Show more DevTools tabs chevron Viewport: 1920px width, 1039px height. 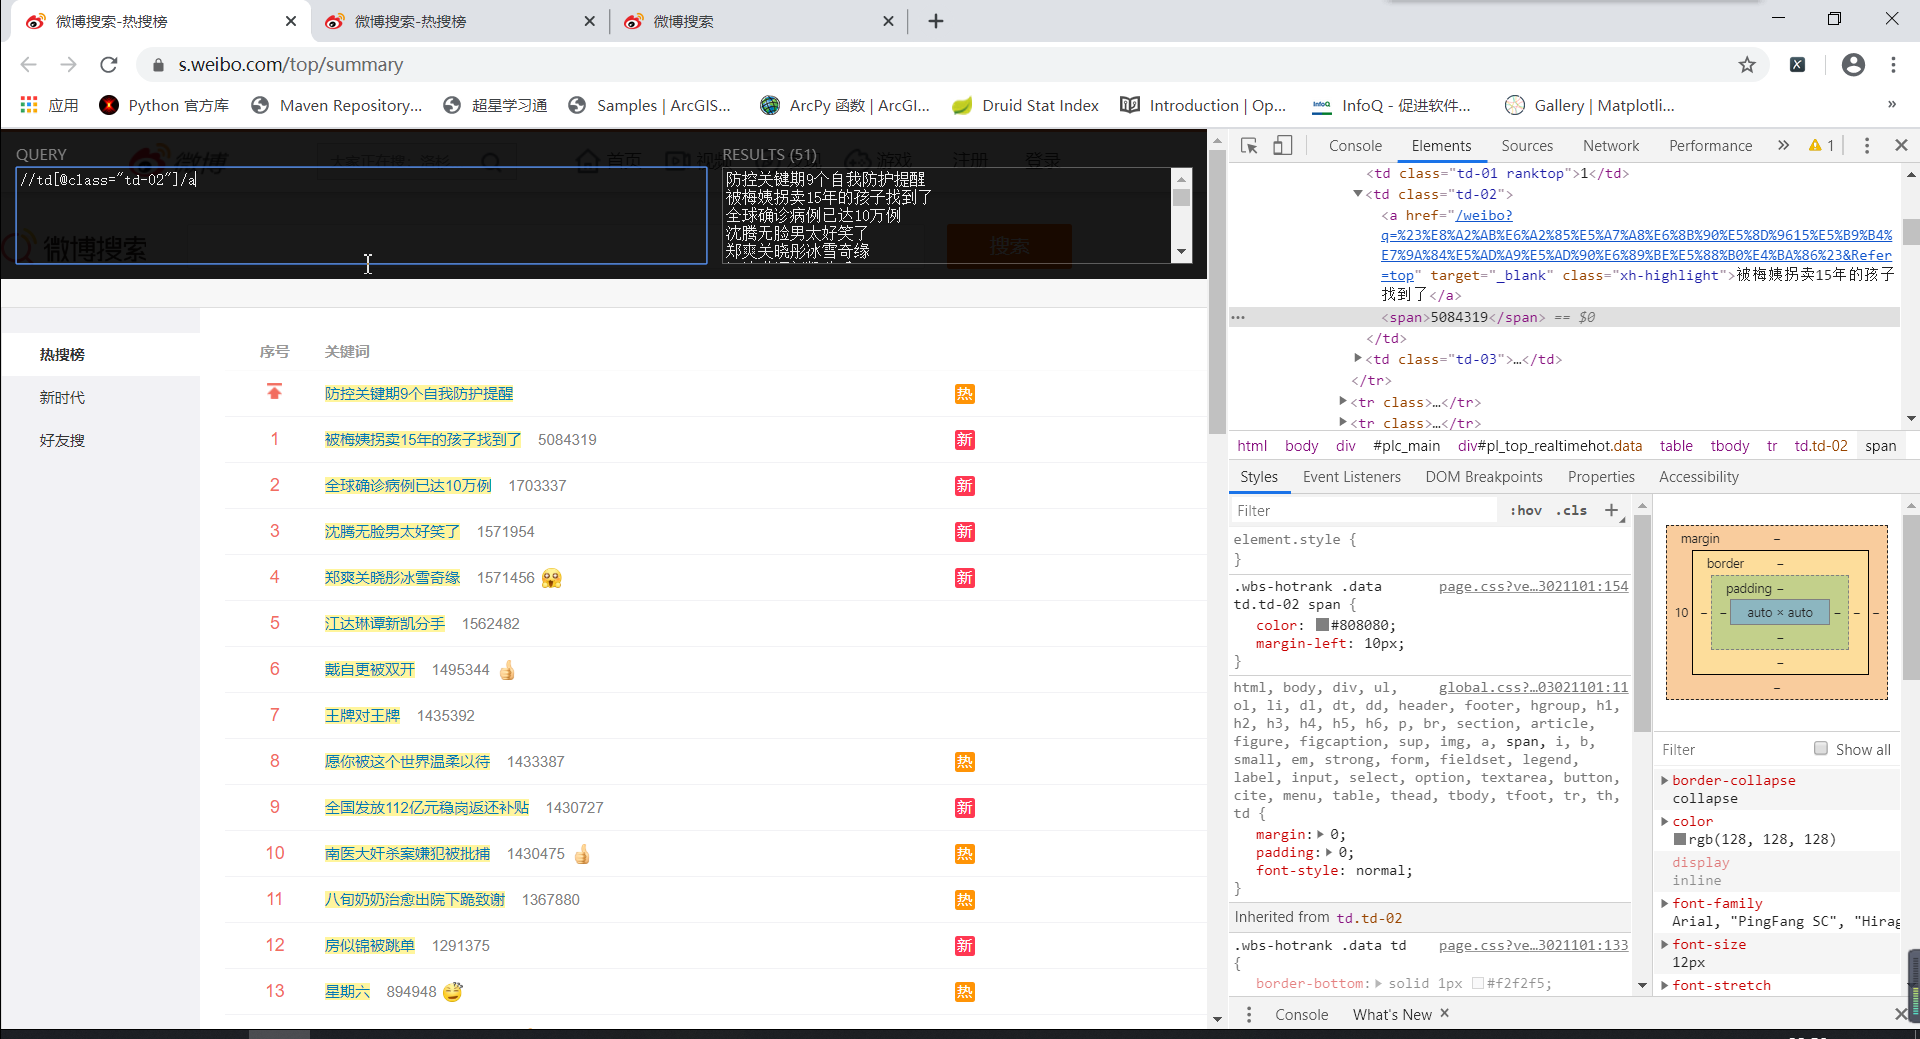coord(1783,146)
